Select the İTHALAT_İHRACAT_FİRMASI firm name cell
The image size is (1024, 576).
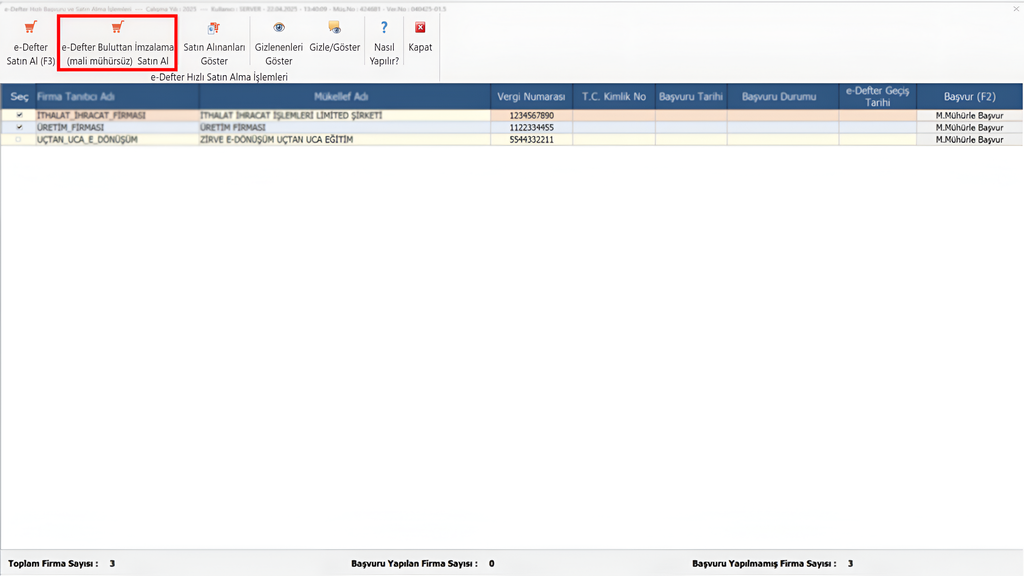118,116
